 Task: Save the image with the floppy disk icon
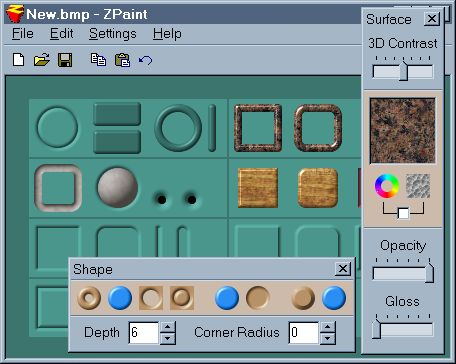coord(65,60)
